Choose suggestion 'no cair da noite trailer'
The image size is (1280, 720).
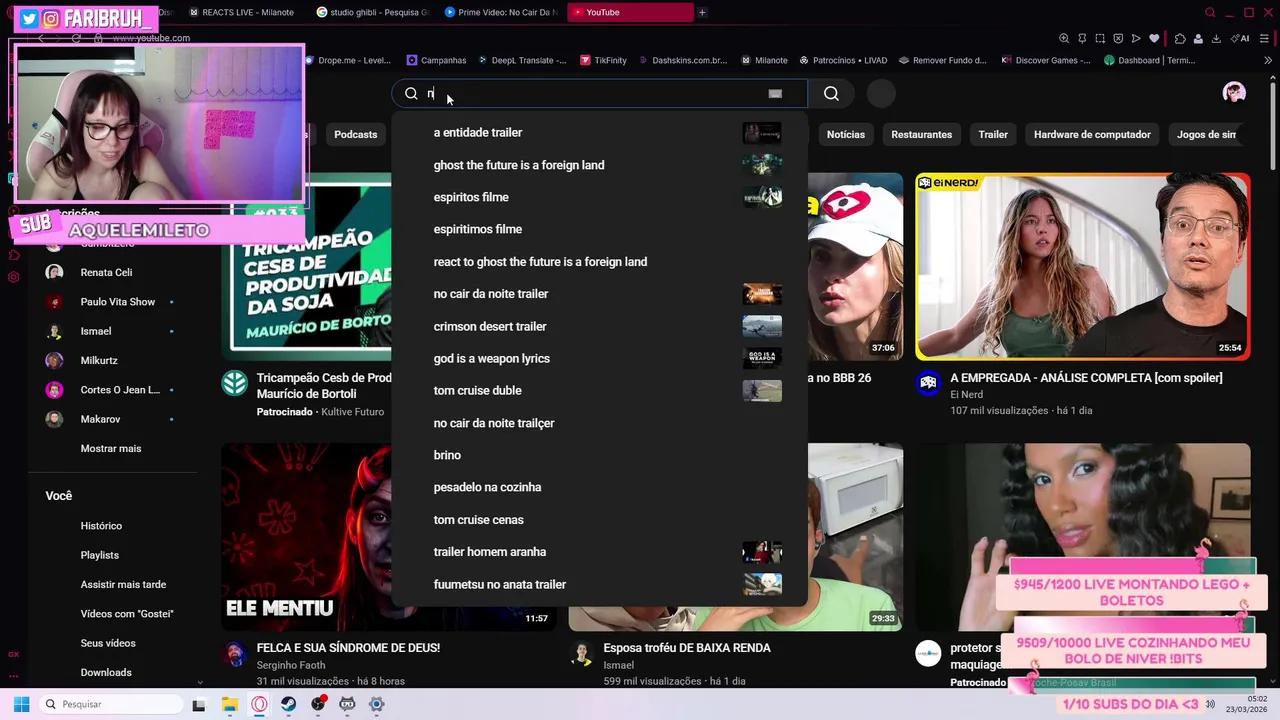pyautogui.click(x=600, y=294)
